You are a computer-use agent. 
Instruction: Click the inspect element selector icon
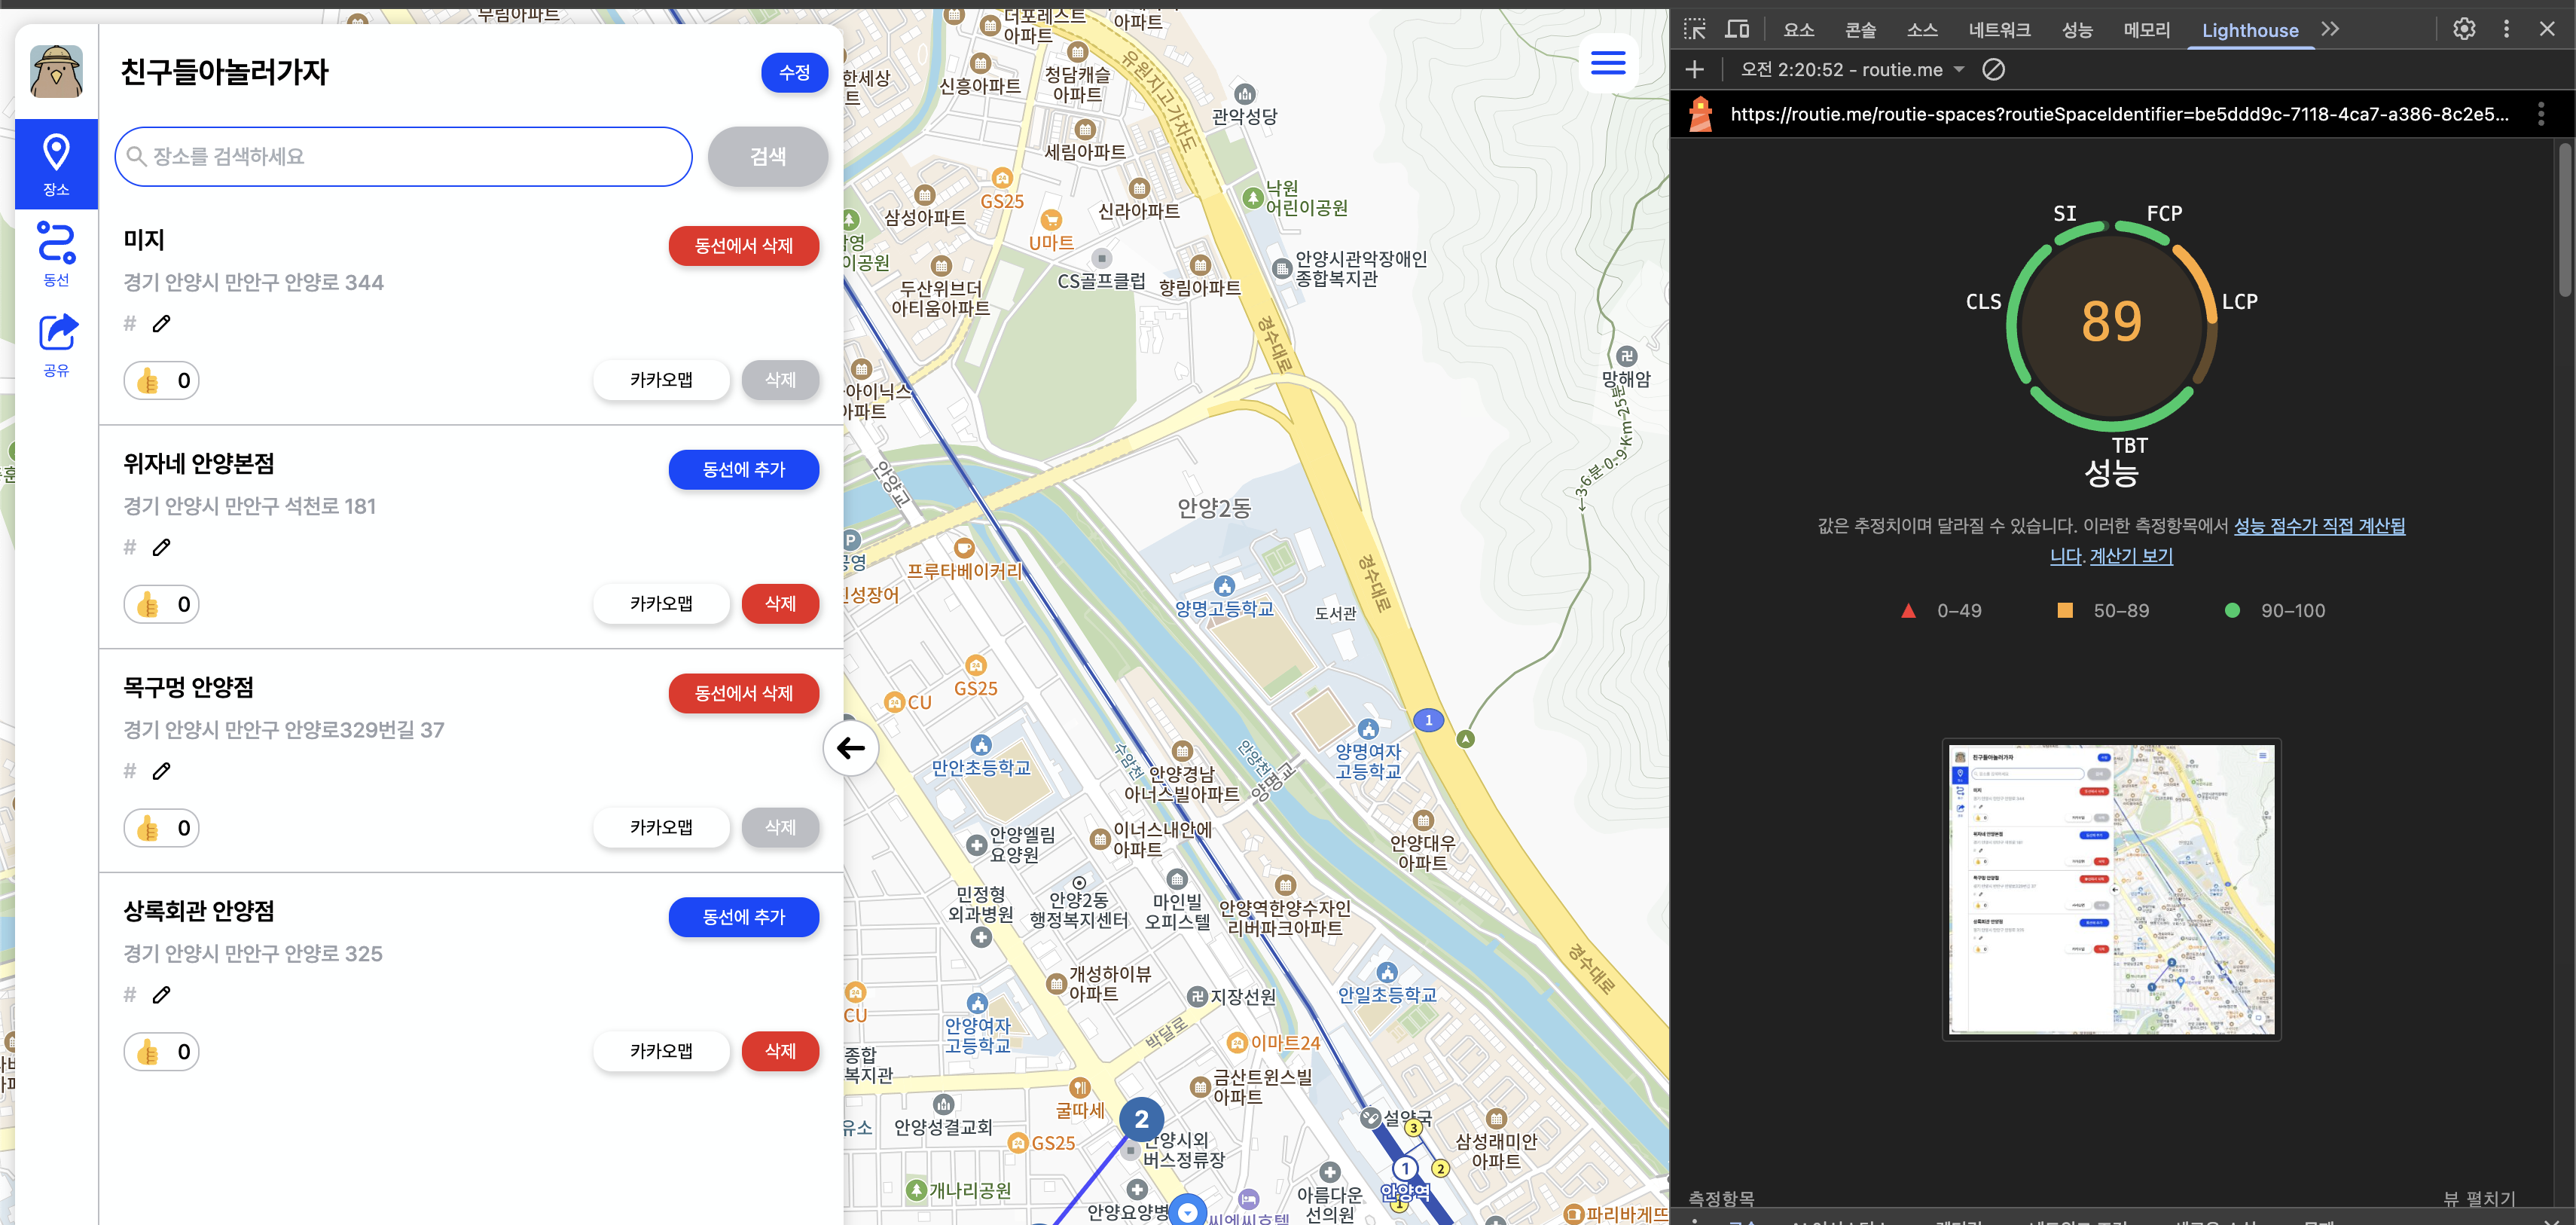(x=1694, y=29)
